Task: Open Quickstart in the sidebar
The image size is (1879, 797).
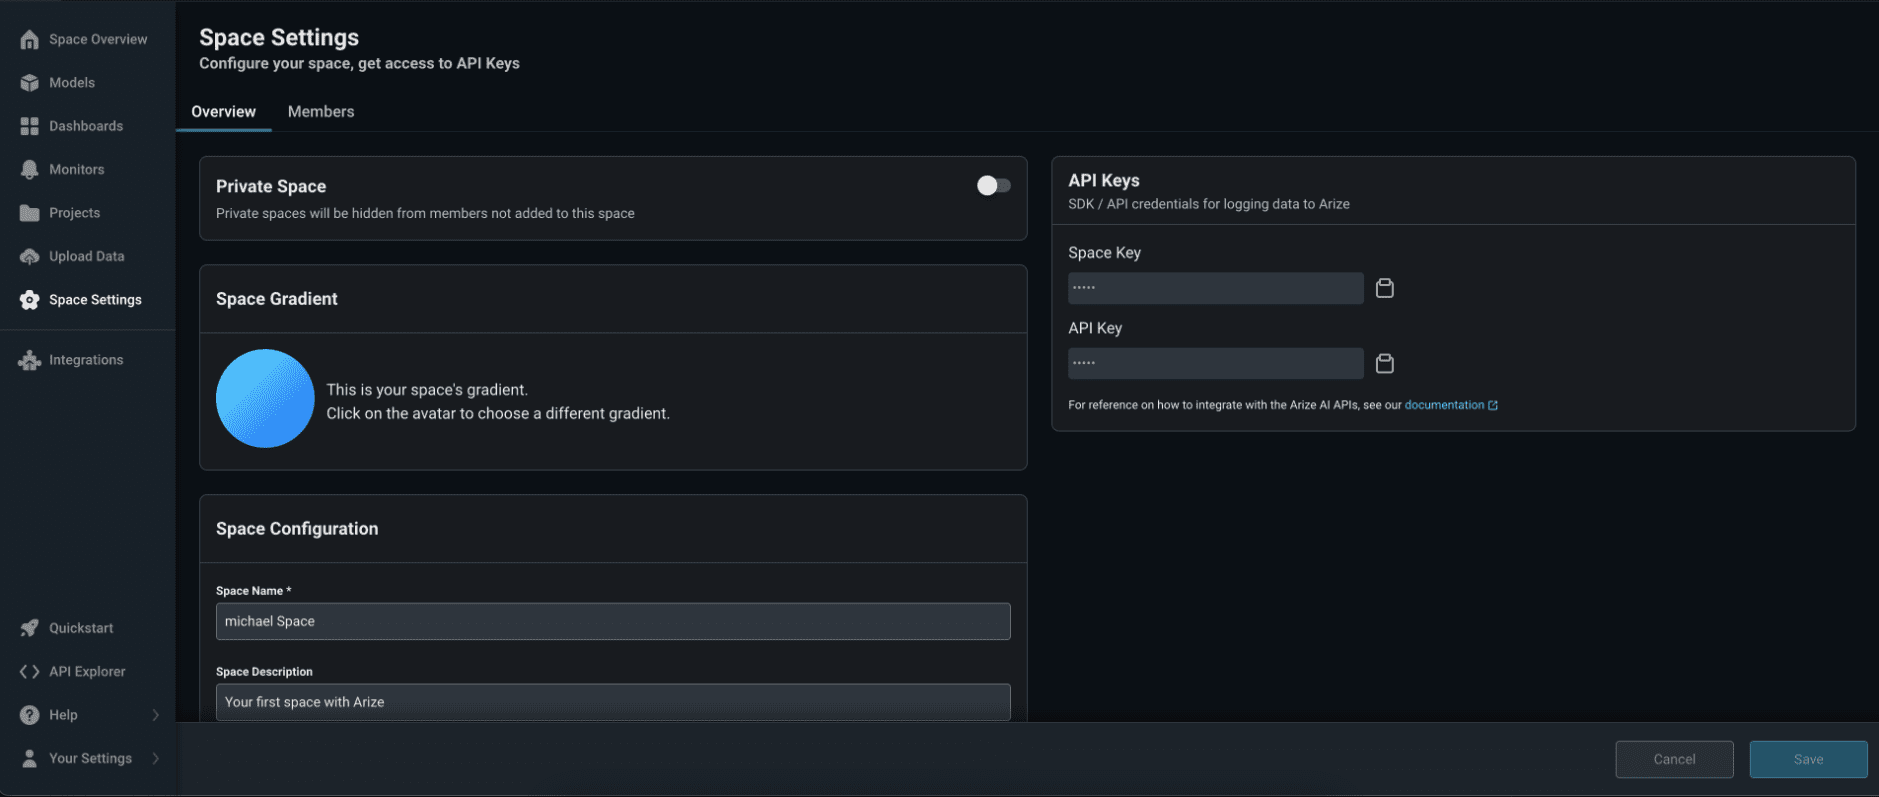Action: 81,628
